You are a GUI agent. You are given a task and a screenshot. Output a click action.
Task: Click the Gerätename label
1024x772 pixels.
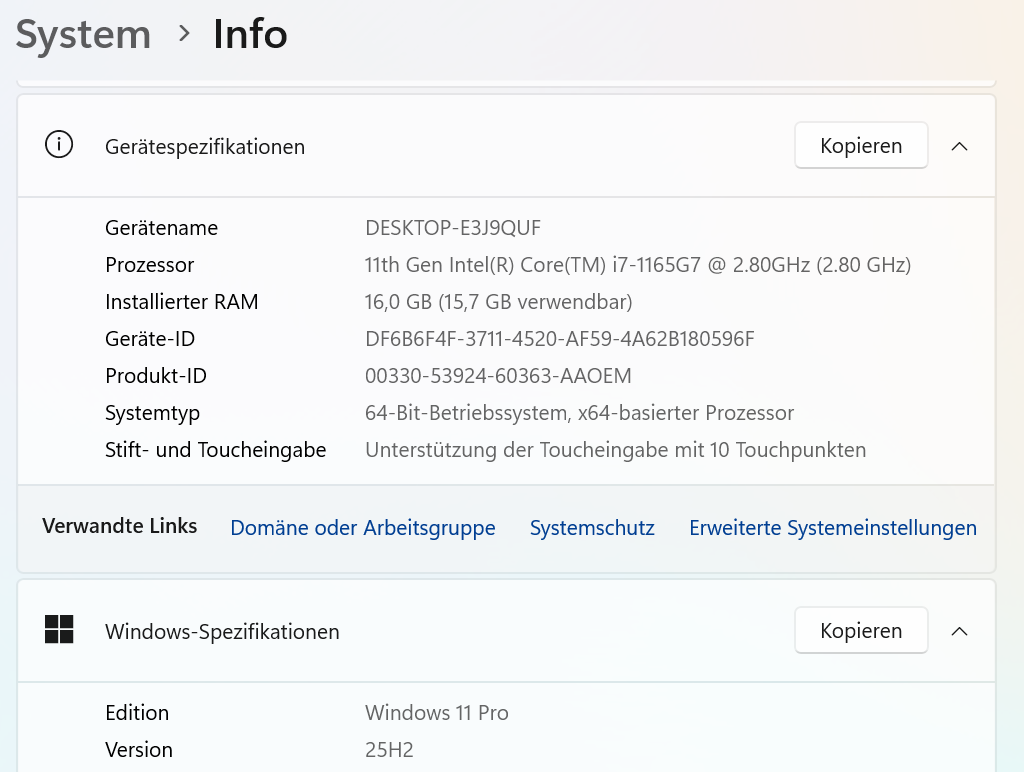click(x=161, y=228)
